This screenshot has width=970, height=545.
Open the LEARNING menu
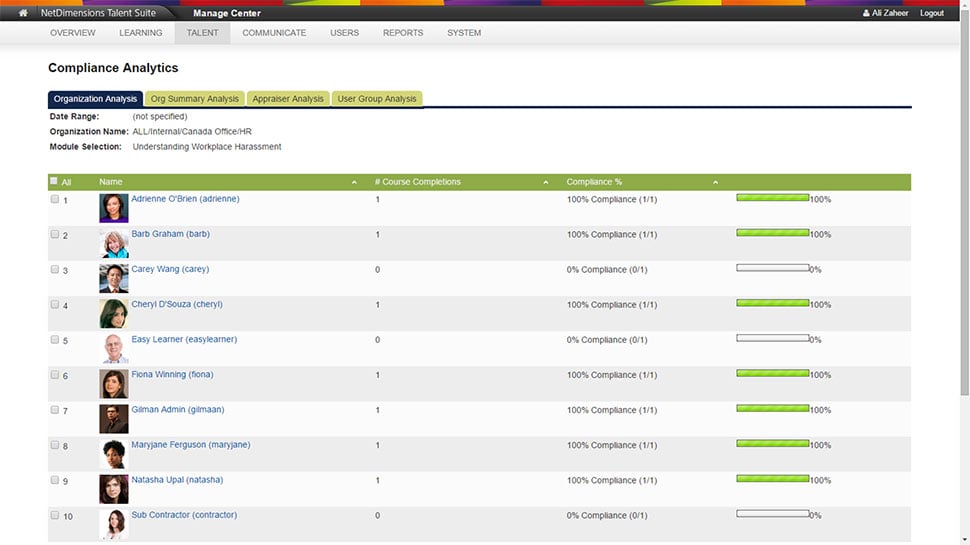pos(141,33)
